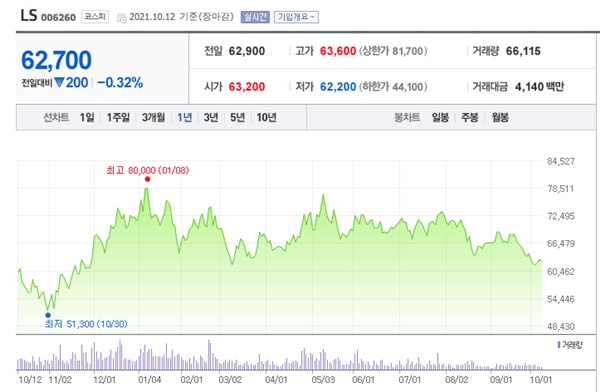Select the 3년 line chart period
Viewport: 600px width, 392px height.
pyautogui.click(x=211, y=117)
